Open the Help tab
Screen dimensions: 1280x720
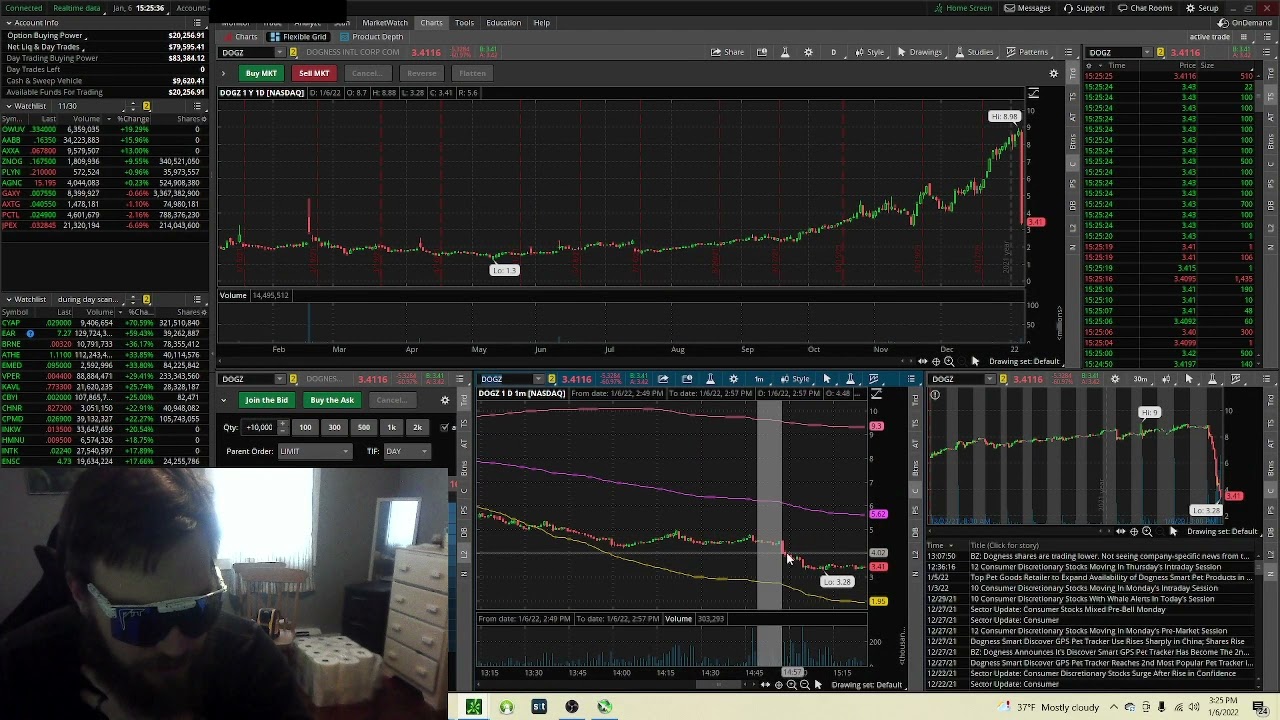(541, 22)
